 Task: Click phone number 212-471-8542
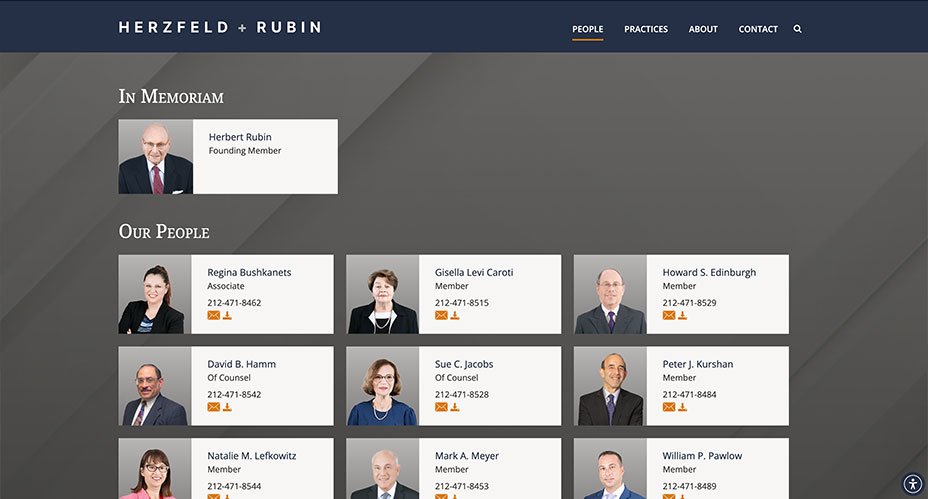[x=234, y=394]
